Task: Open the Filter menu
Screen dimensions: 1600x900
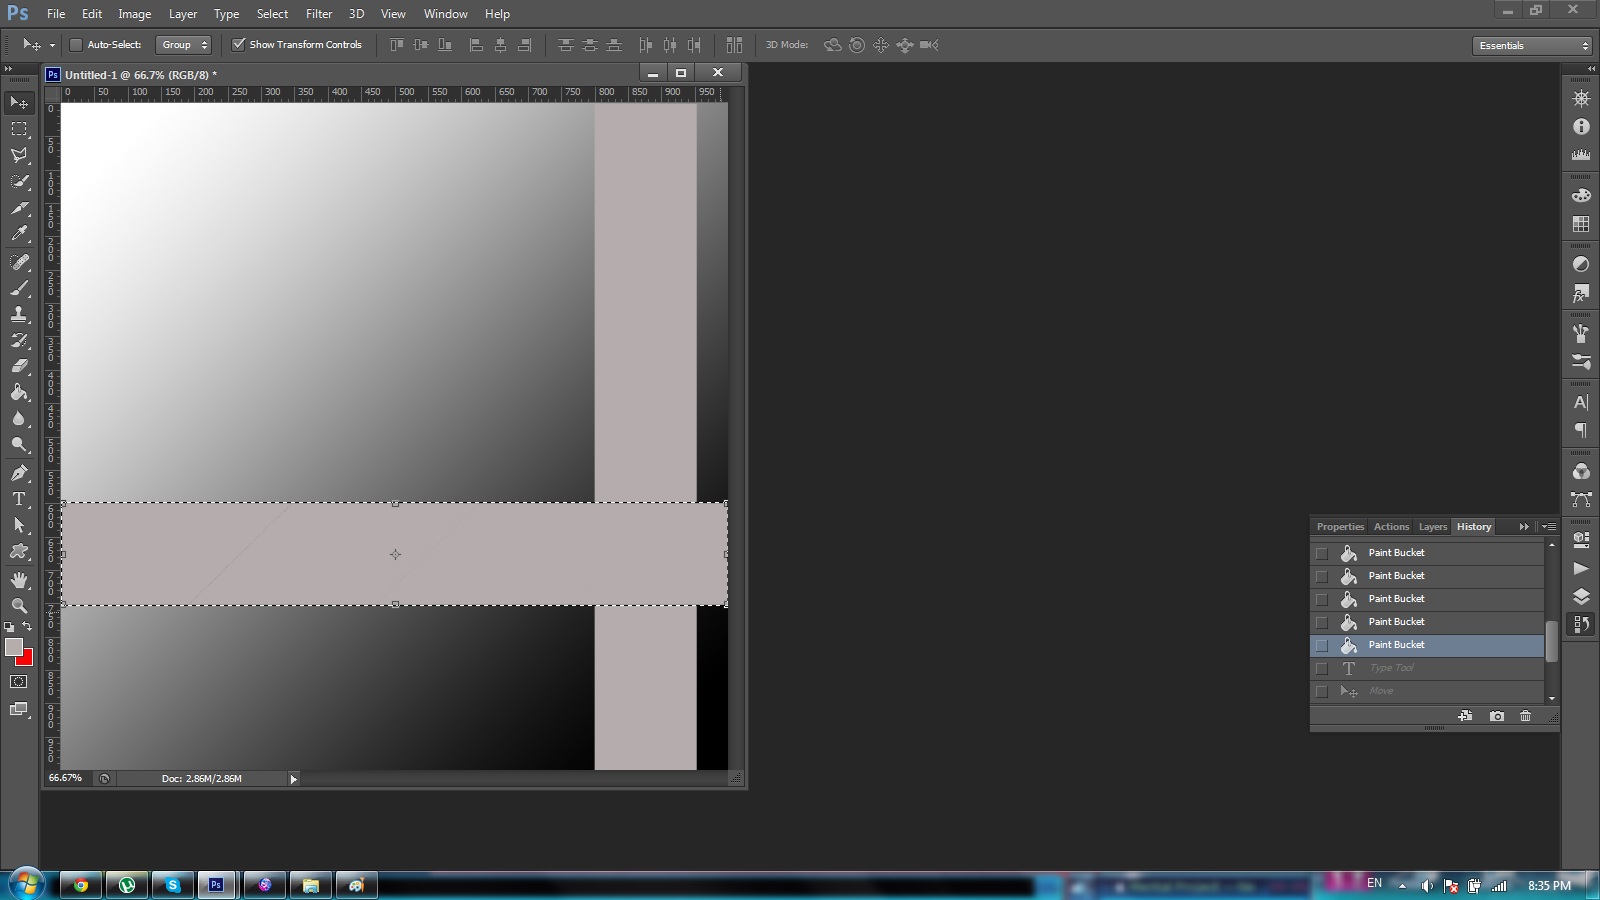Action: pos(319,14)
